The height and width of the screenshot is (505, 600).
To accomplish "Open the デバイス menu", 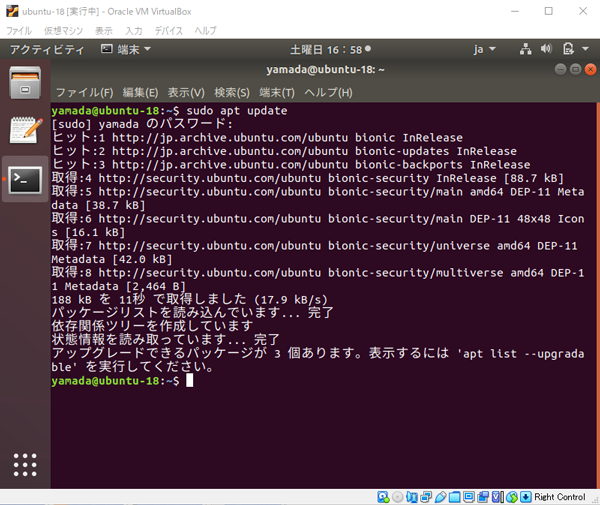I will click(168, 31).
